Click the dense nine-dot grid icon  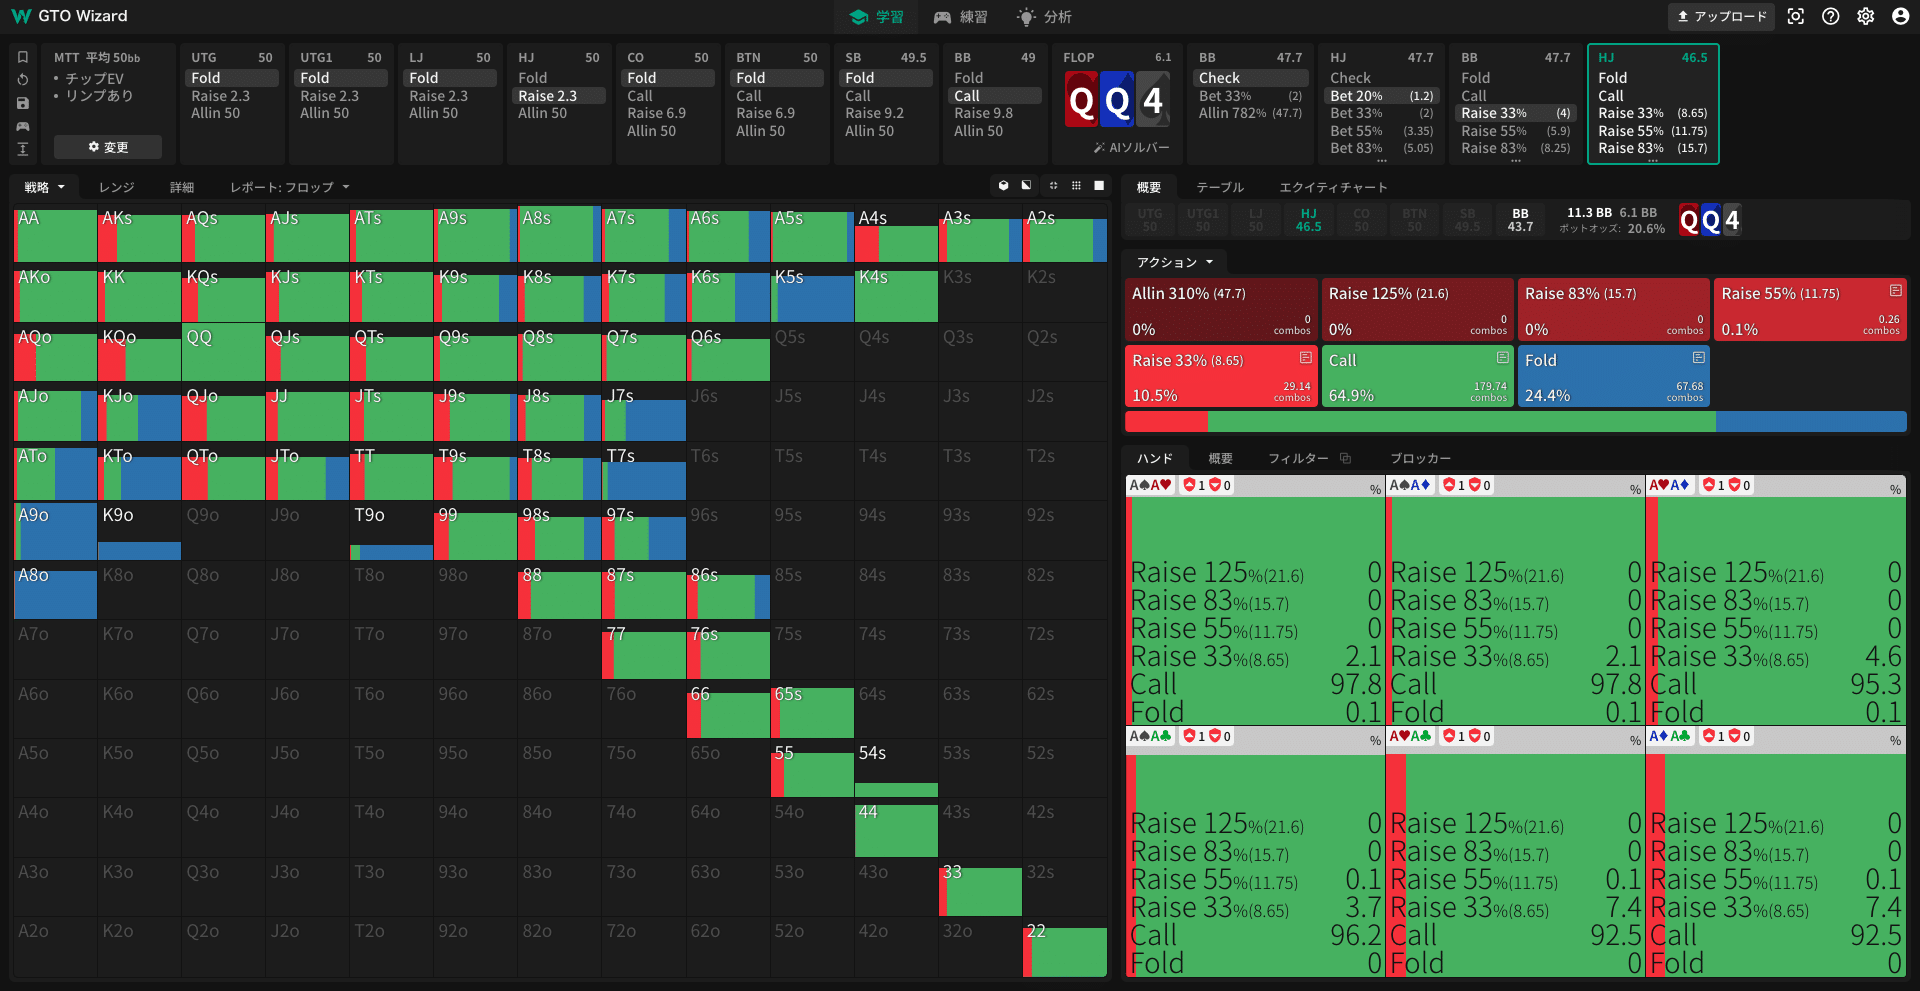[1076, 186]
